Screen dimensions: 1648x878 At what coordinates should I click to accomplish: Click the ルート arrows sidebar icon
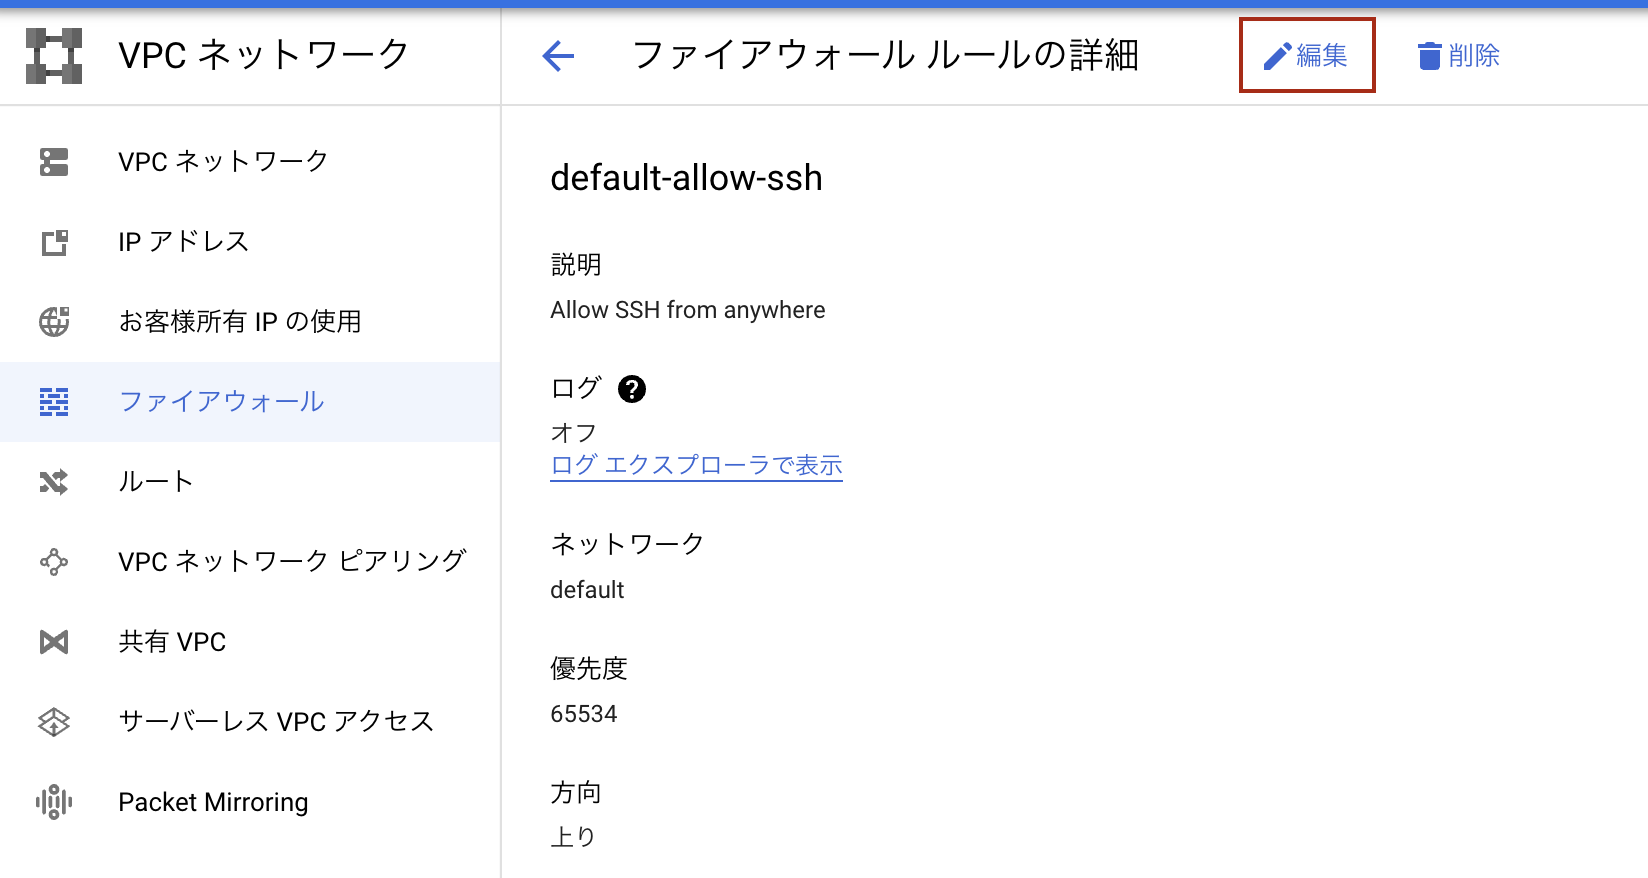[53, 481]
